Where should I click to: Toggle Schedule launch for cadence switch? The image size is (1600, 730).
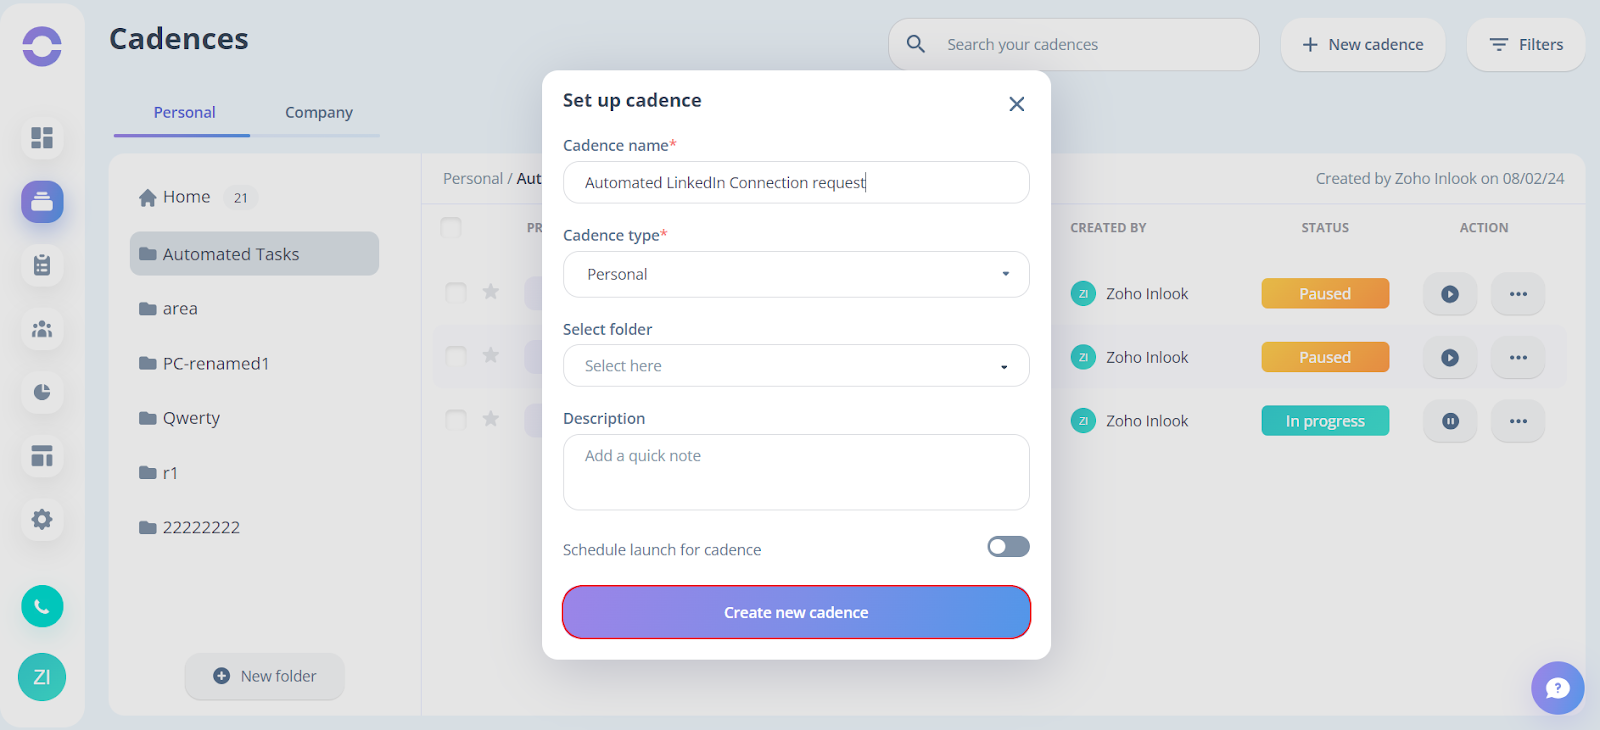coord(1008,546)
